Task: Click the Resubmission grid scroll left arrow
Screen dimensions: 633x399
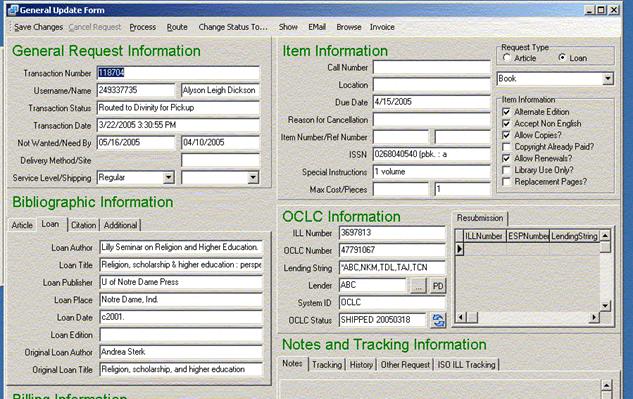Action: point(461,317)
